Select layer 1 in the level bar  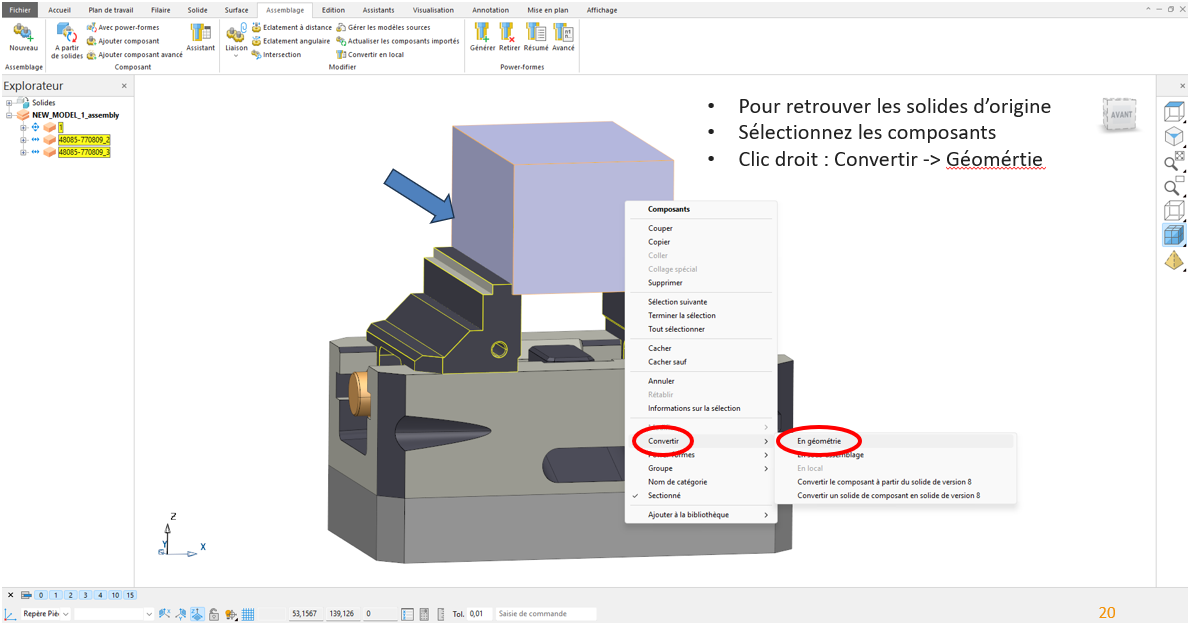(x=55, y=595)
